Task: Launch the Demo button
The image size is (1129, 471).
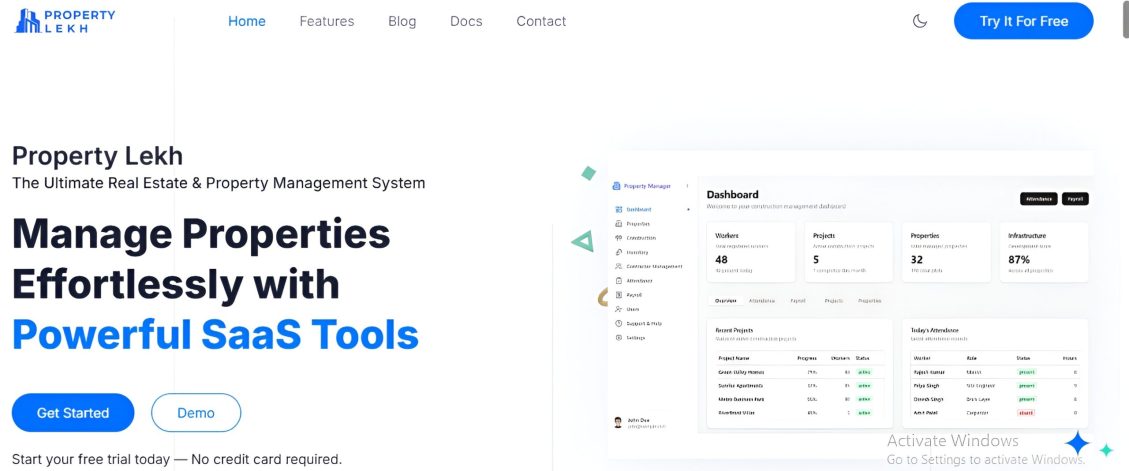Action: pos(196,412)
